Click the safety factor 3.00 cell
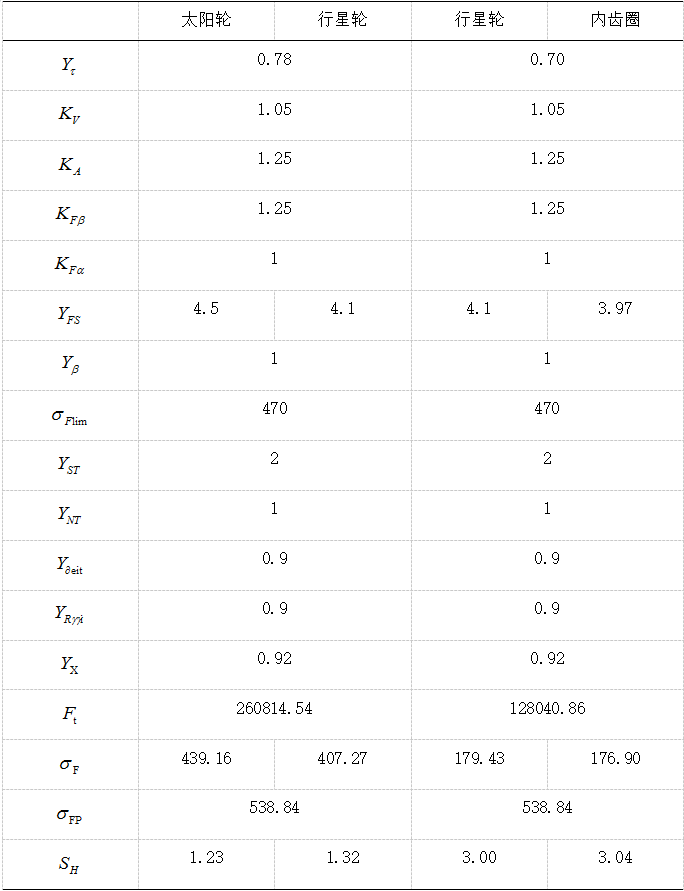 coord(479,858)
